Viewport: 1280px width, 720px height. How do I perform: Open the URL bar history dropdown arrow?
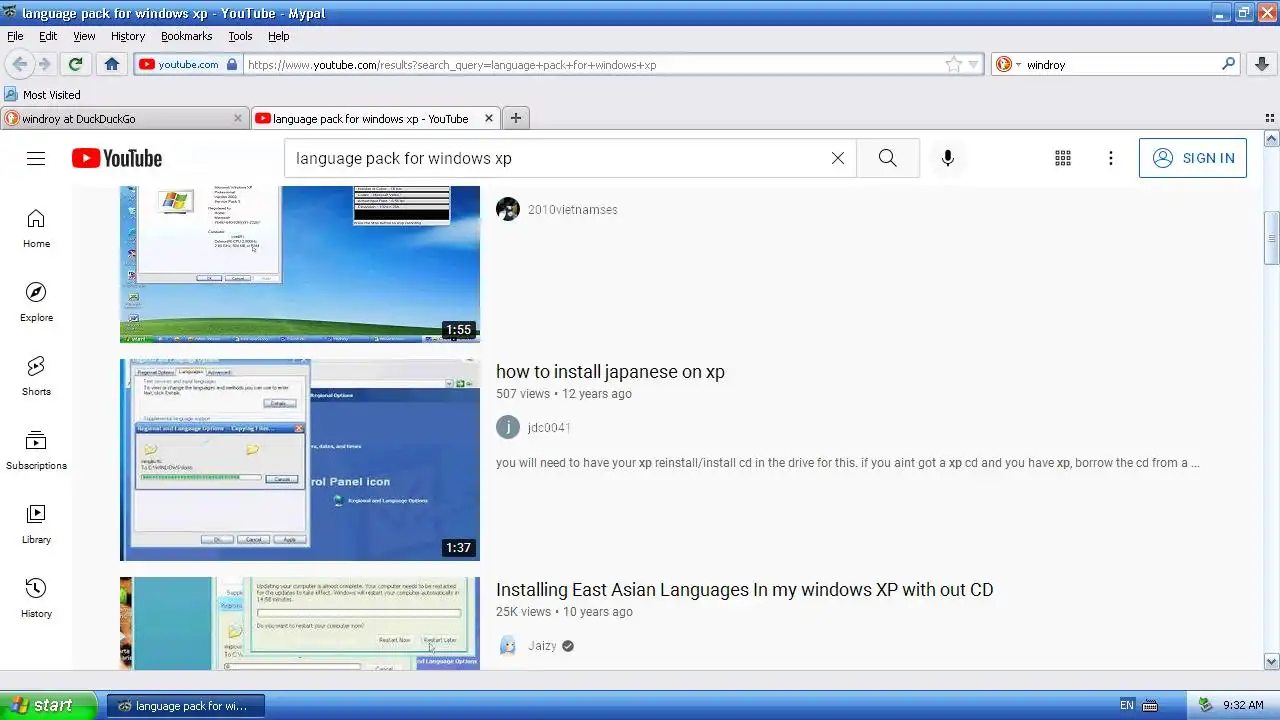[973, 65]
